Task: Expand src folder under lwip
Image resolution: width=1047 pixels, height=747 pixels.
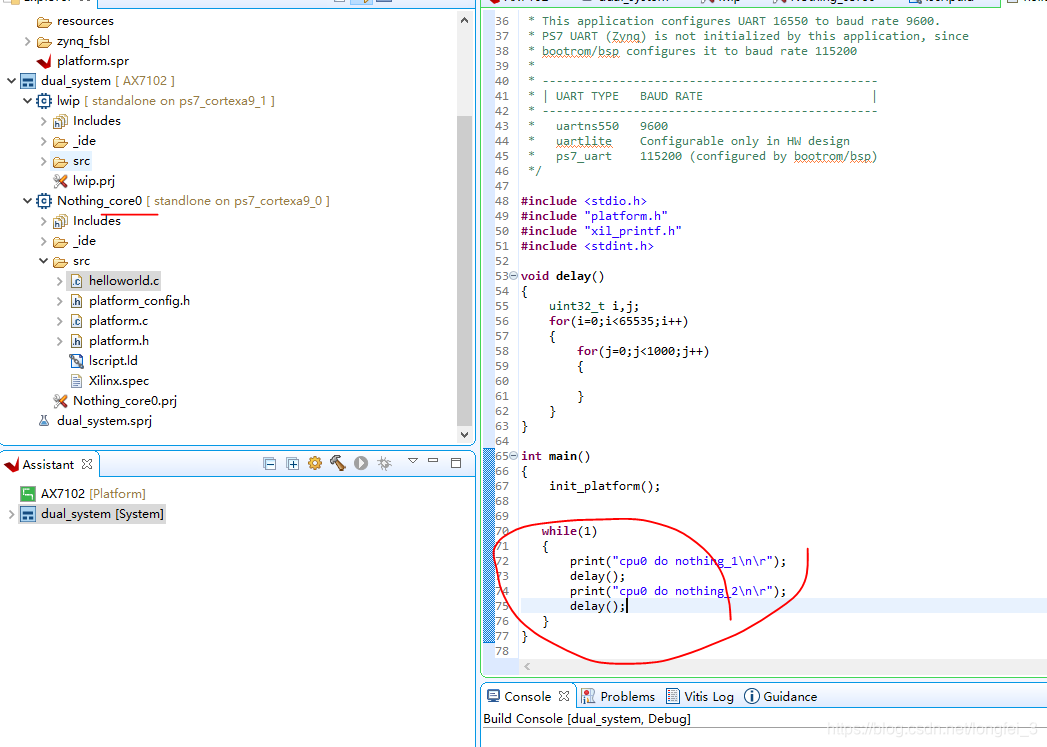Action: [43, 162]
